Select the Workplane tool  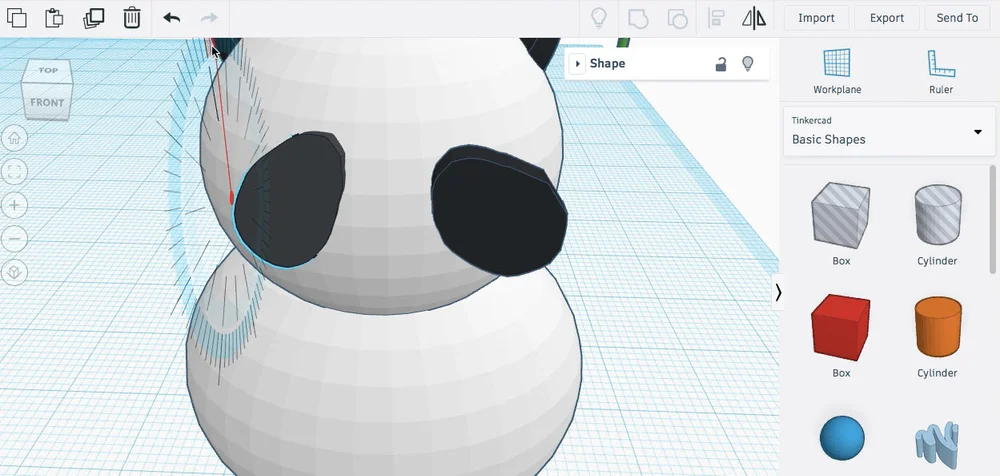[x=837, y=71]
